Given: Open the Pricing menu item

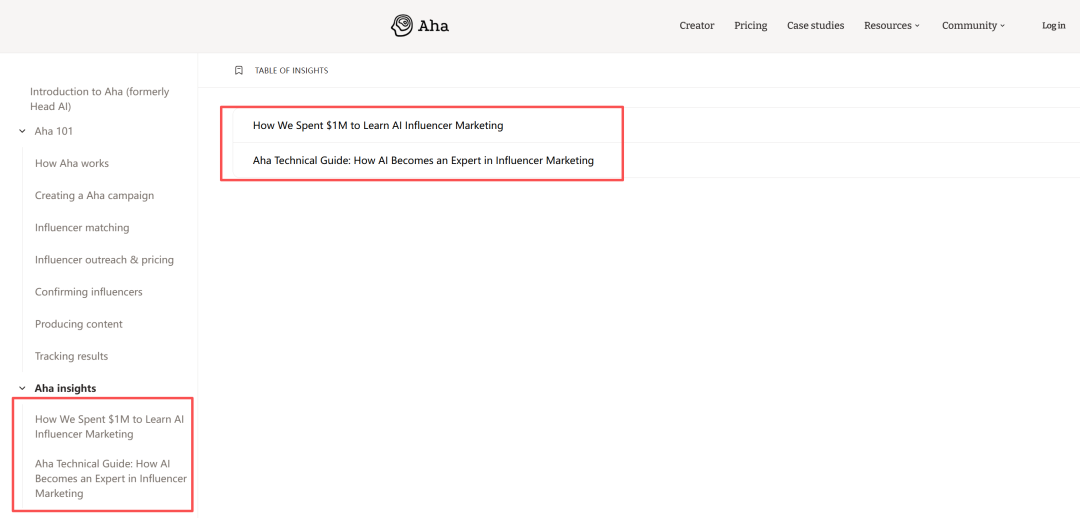Looking at the screenshot, I should [750, 26].
